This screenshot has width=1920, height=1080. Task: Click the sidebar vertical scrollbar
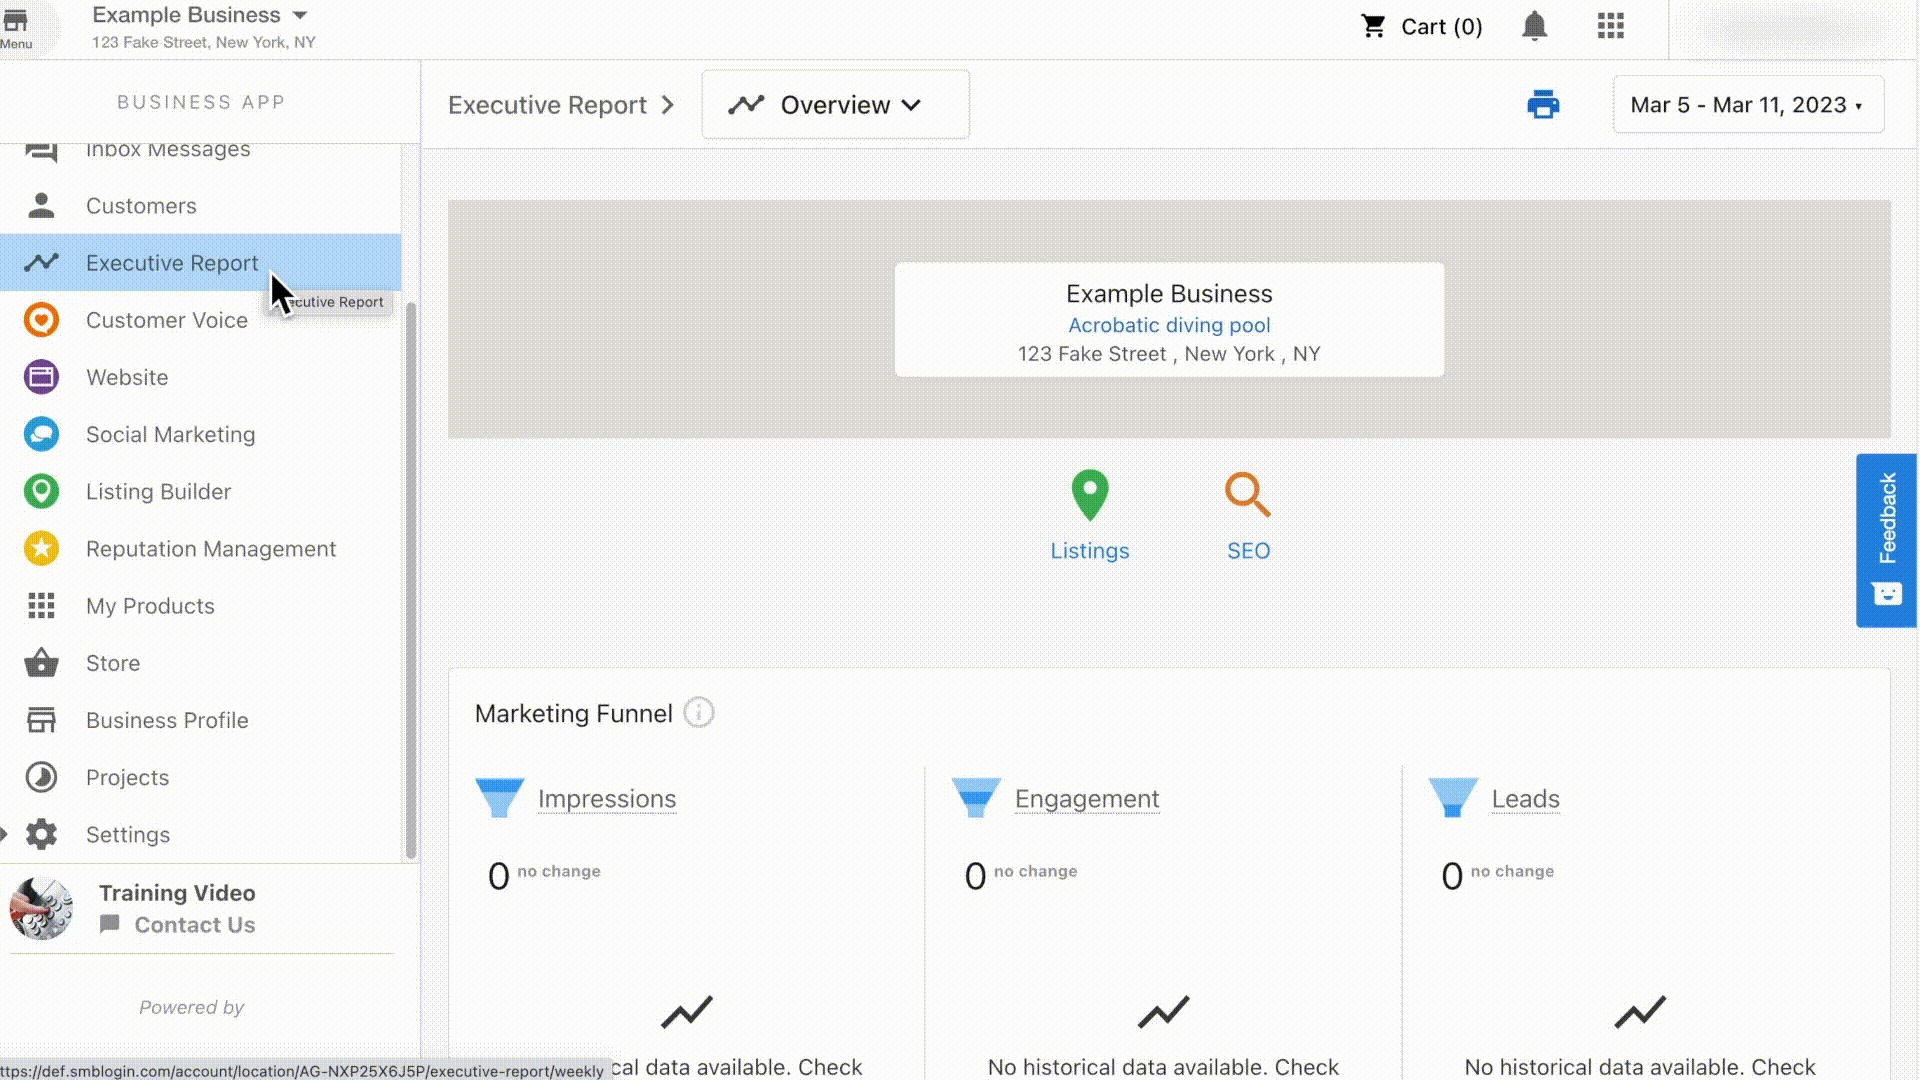pyautogui.click(x=410, y=580)
